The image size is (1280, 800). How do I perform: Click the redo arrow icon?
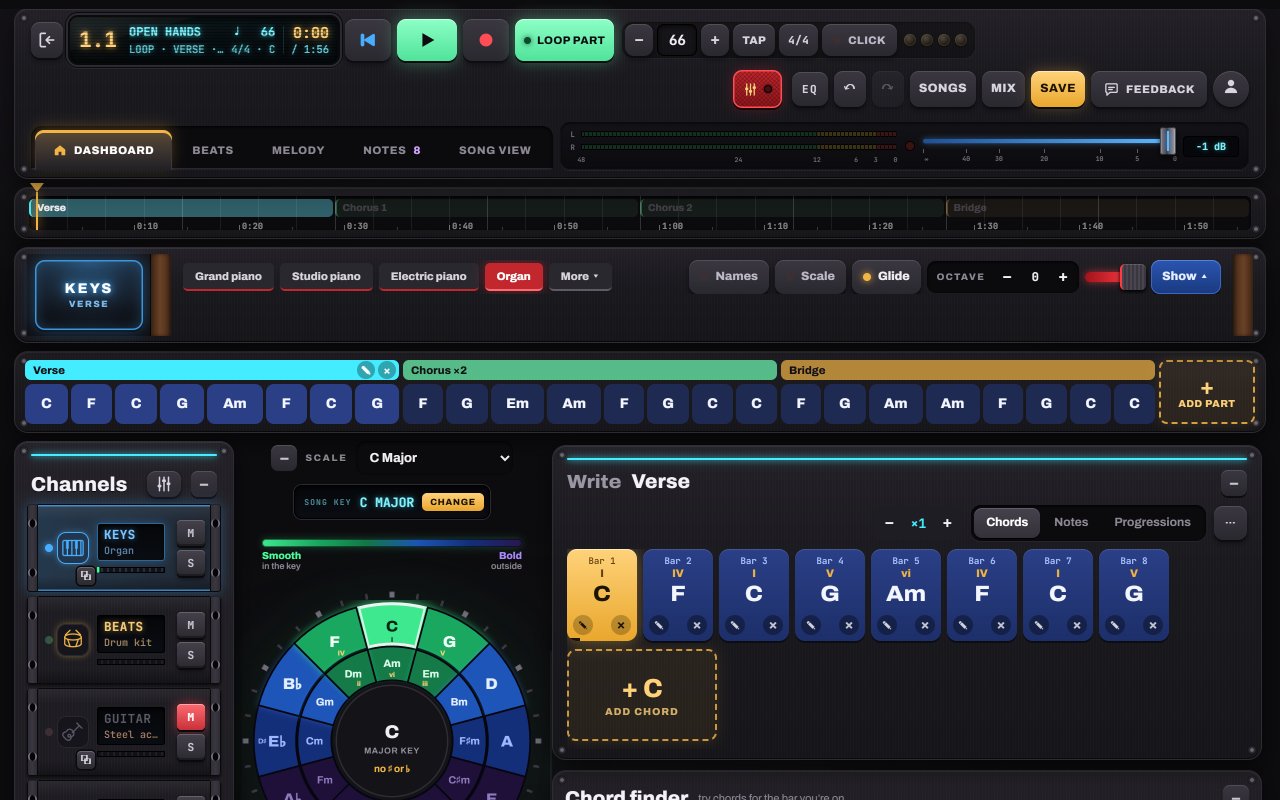pyautogui.click(x=887, y=88)
